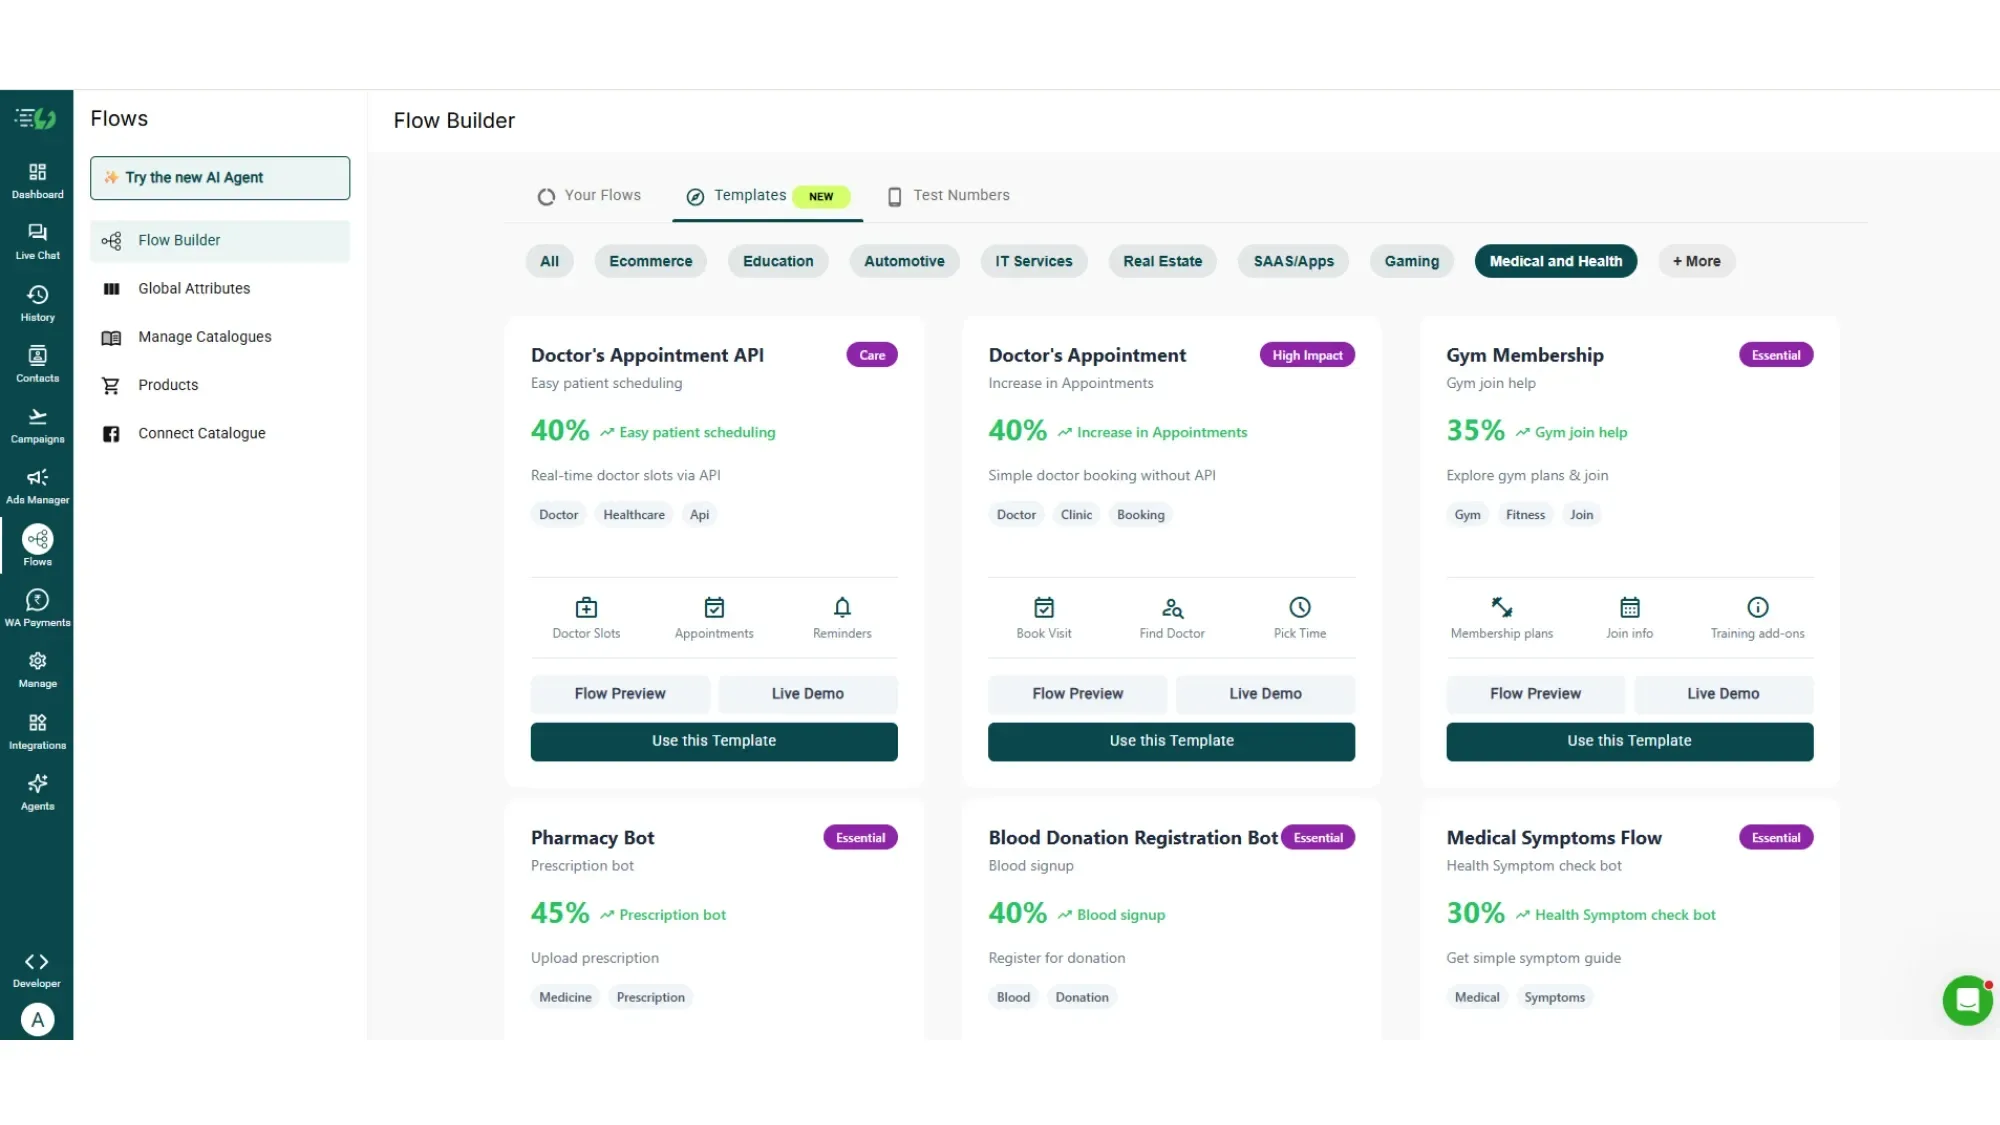Click the Prescription tag on Pharmacy Bot

pos(651,998)
